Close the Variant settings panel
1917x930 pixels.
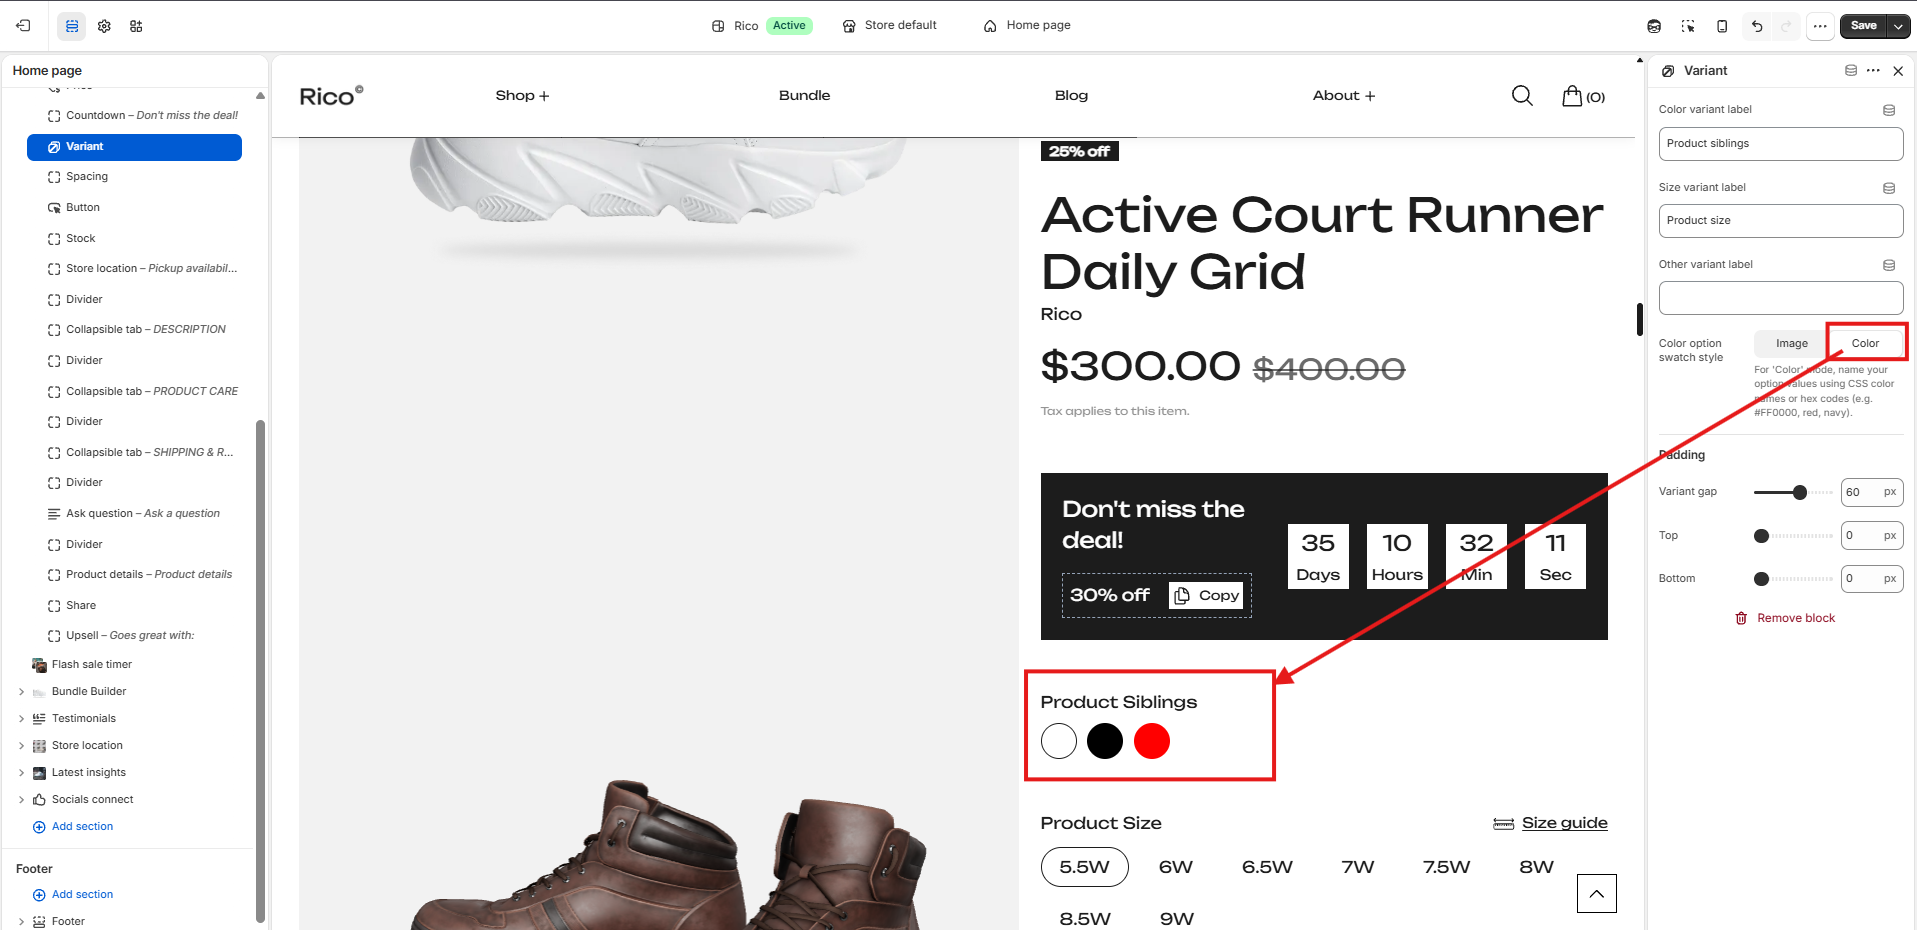click(x=1898, y=71)
